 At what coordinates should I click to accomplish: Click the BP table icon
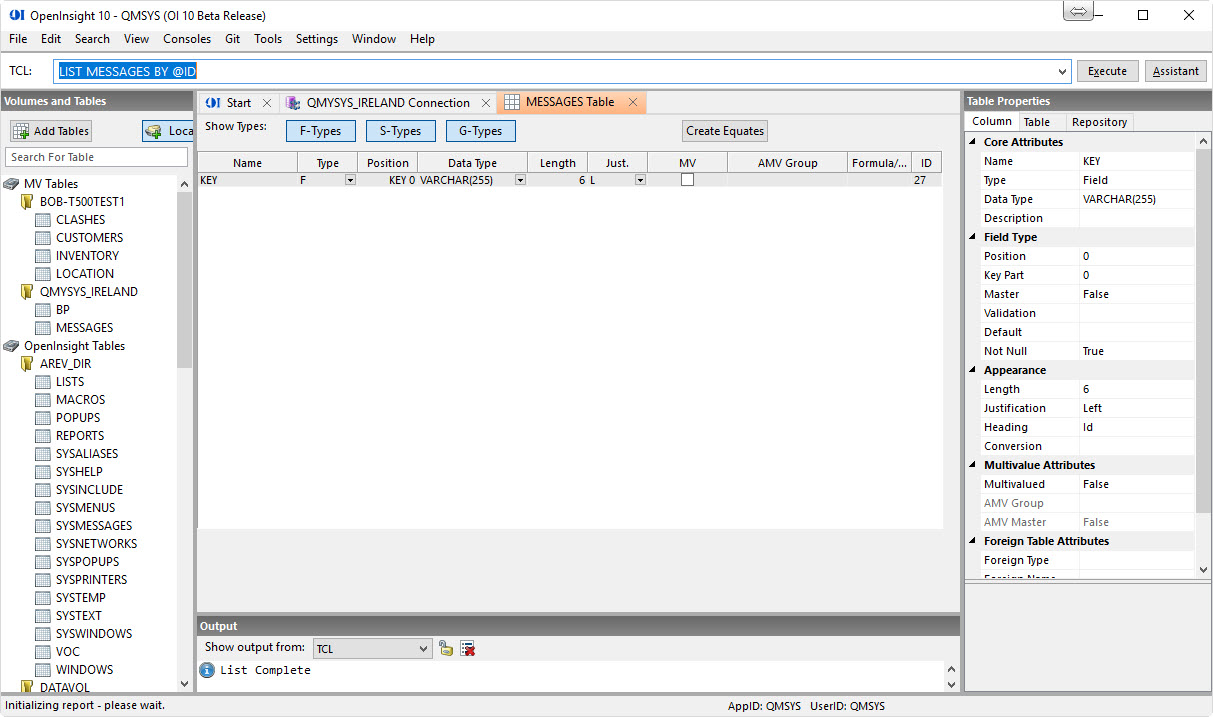tap(43, 310)
